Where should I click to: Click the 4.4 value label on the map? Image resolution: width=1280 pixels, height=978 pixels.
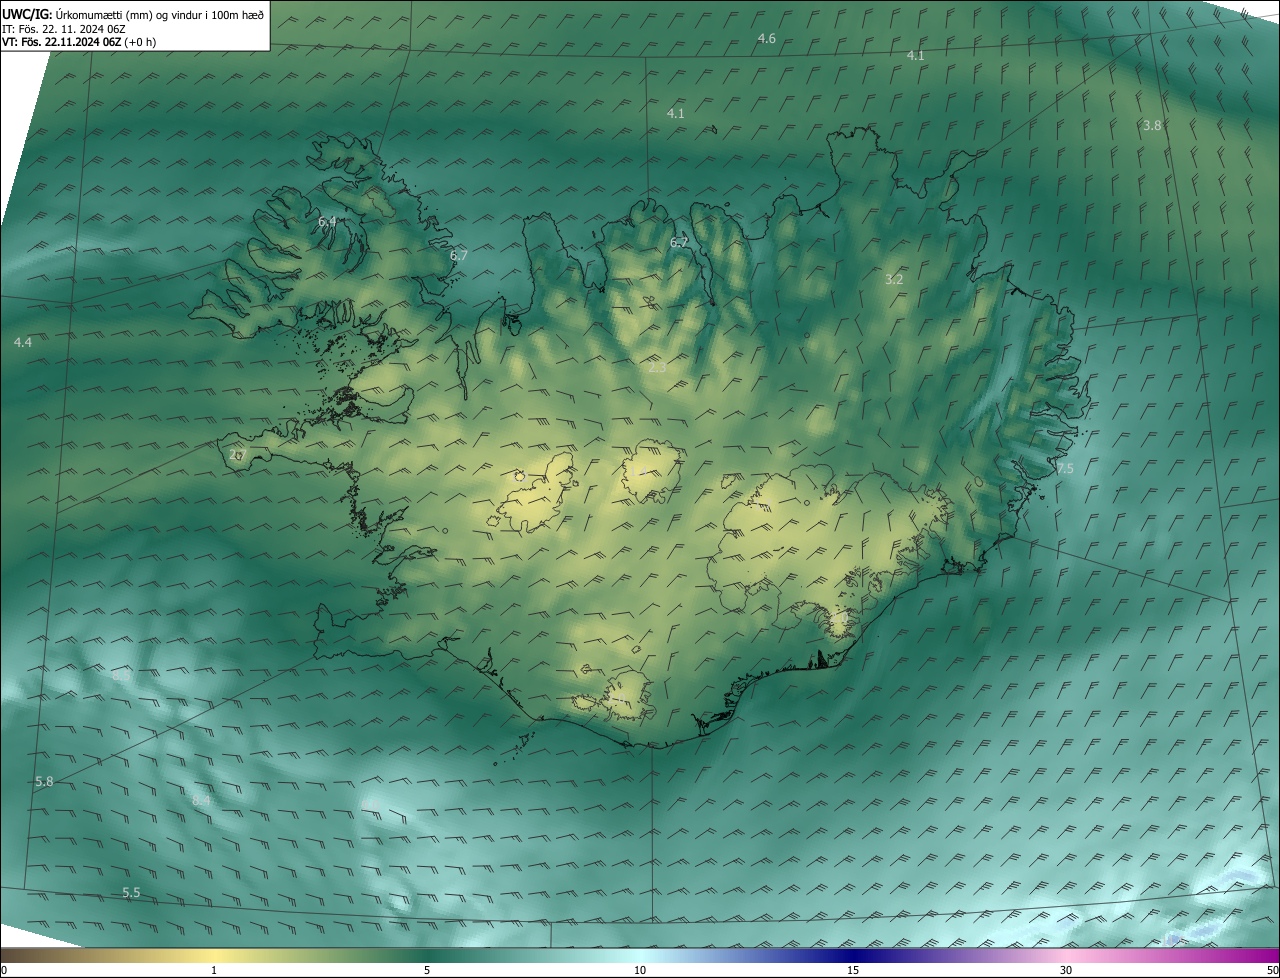click(x=23, y=343)
